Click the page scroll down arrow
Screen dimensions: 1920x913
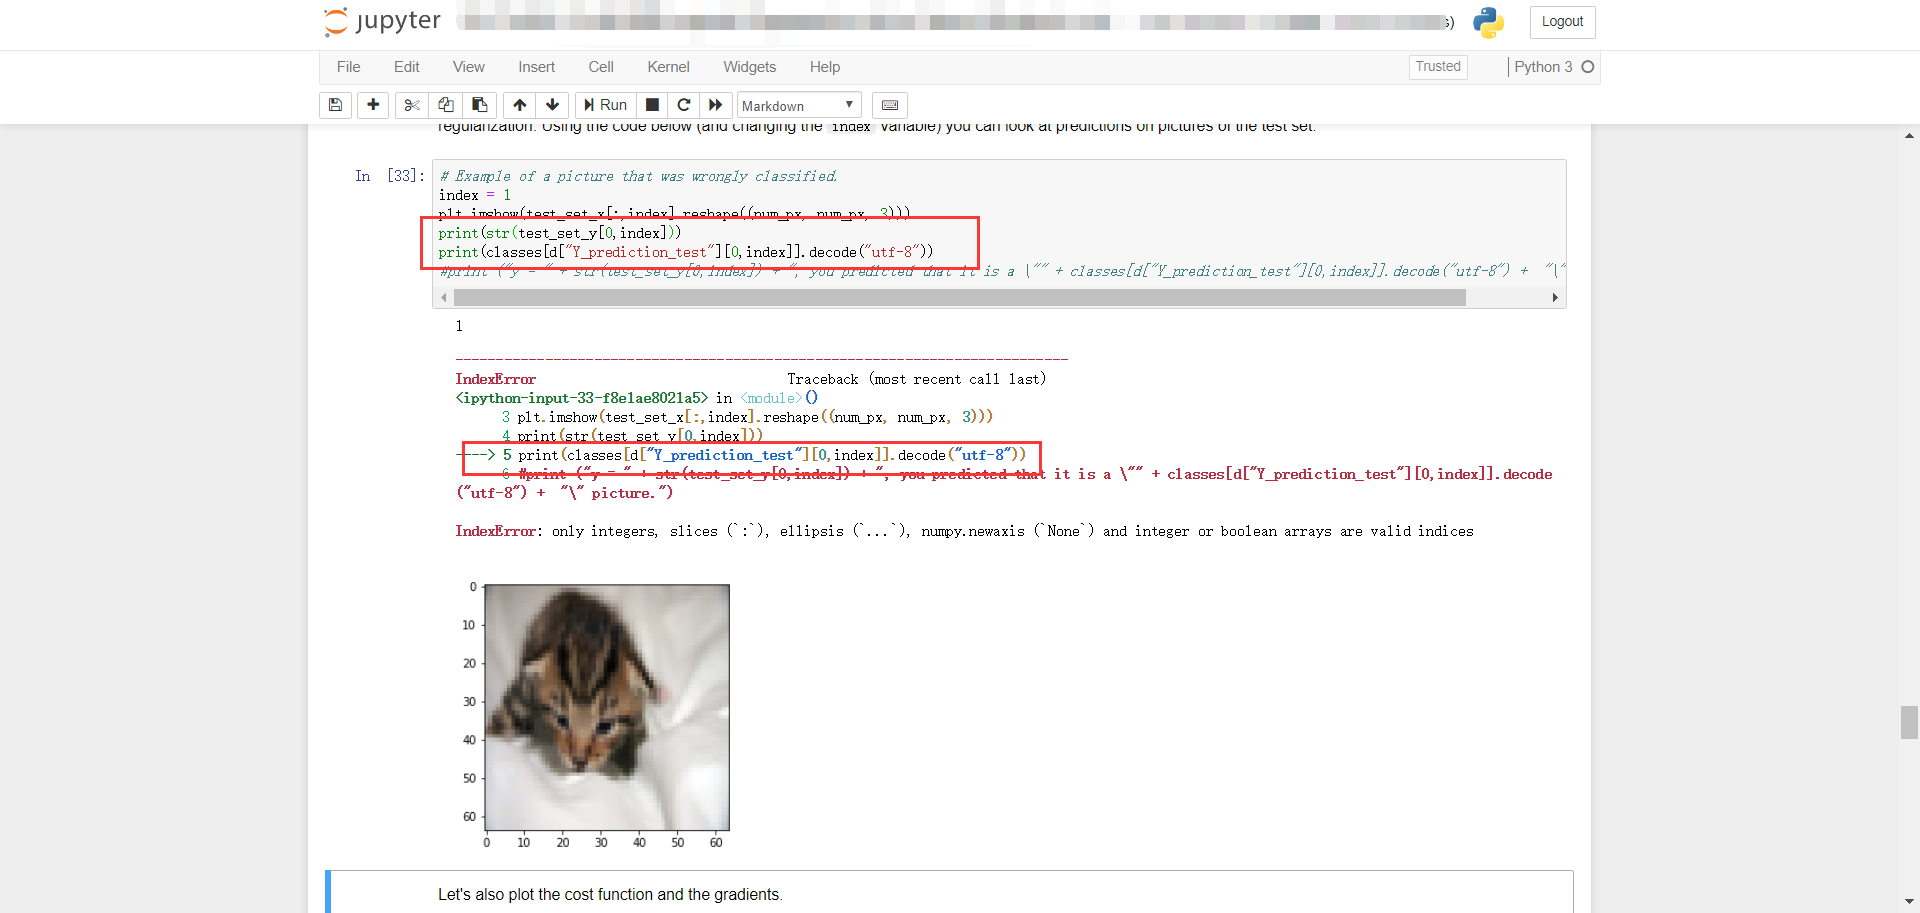click(x=1909, y=903)
